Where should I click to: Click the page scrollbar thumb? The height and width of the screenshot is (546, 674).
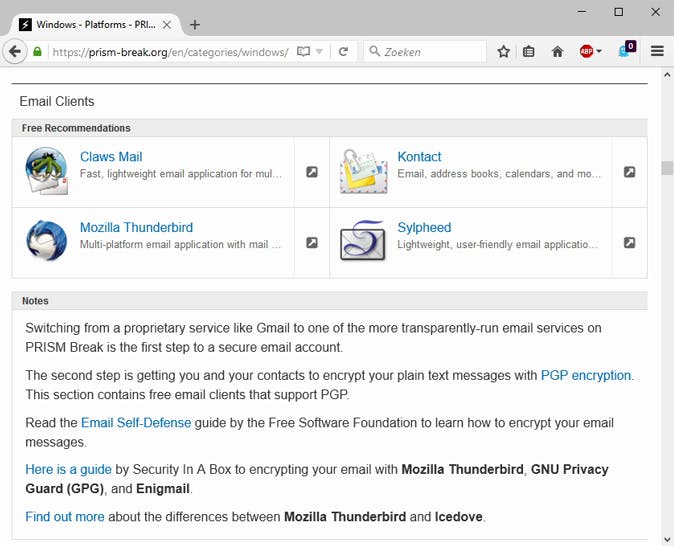(x=667, y=168)
